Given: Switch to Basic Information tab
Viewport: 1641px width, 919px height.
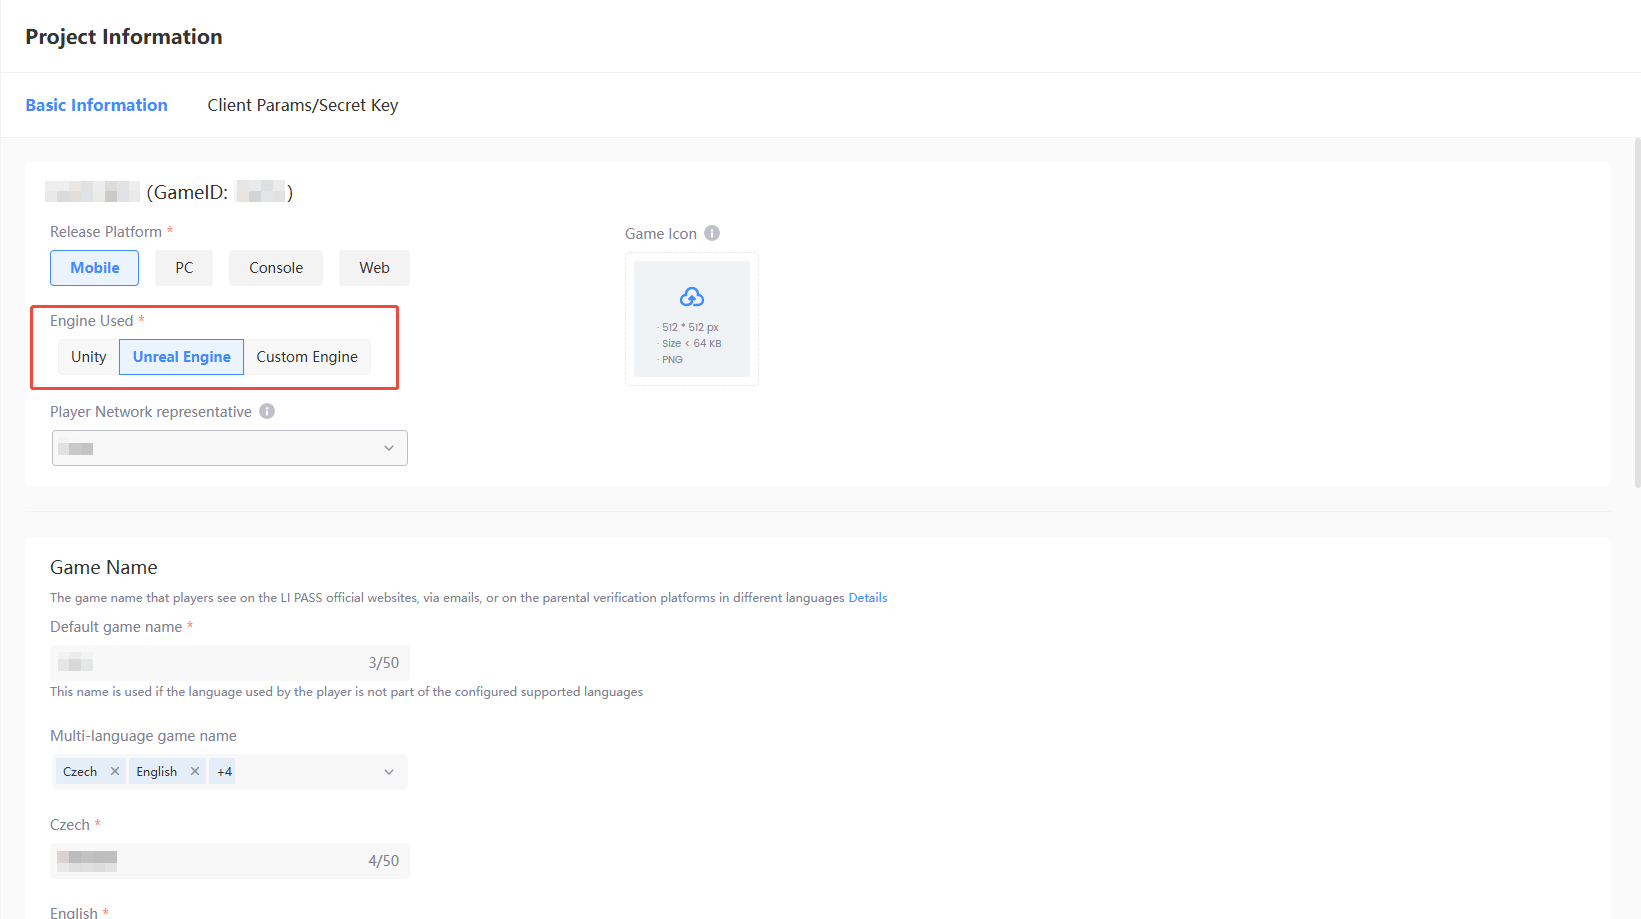Looking at the screenshot, I should click(97, 105).
